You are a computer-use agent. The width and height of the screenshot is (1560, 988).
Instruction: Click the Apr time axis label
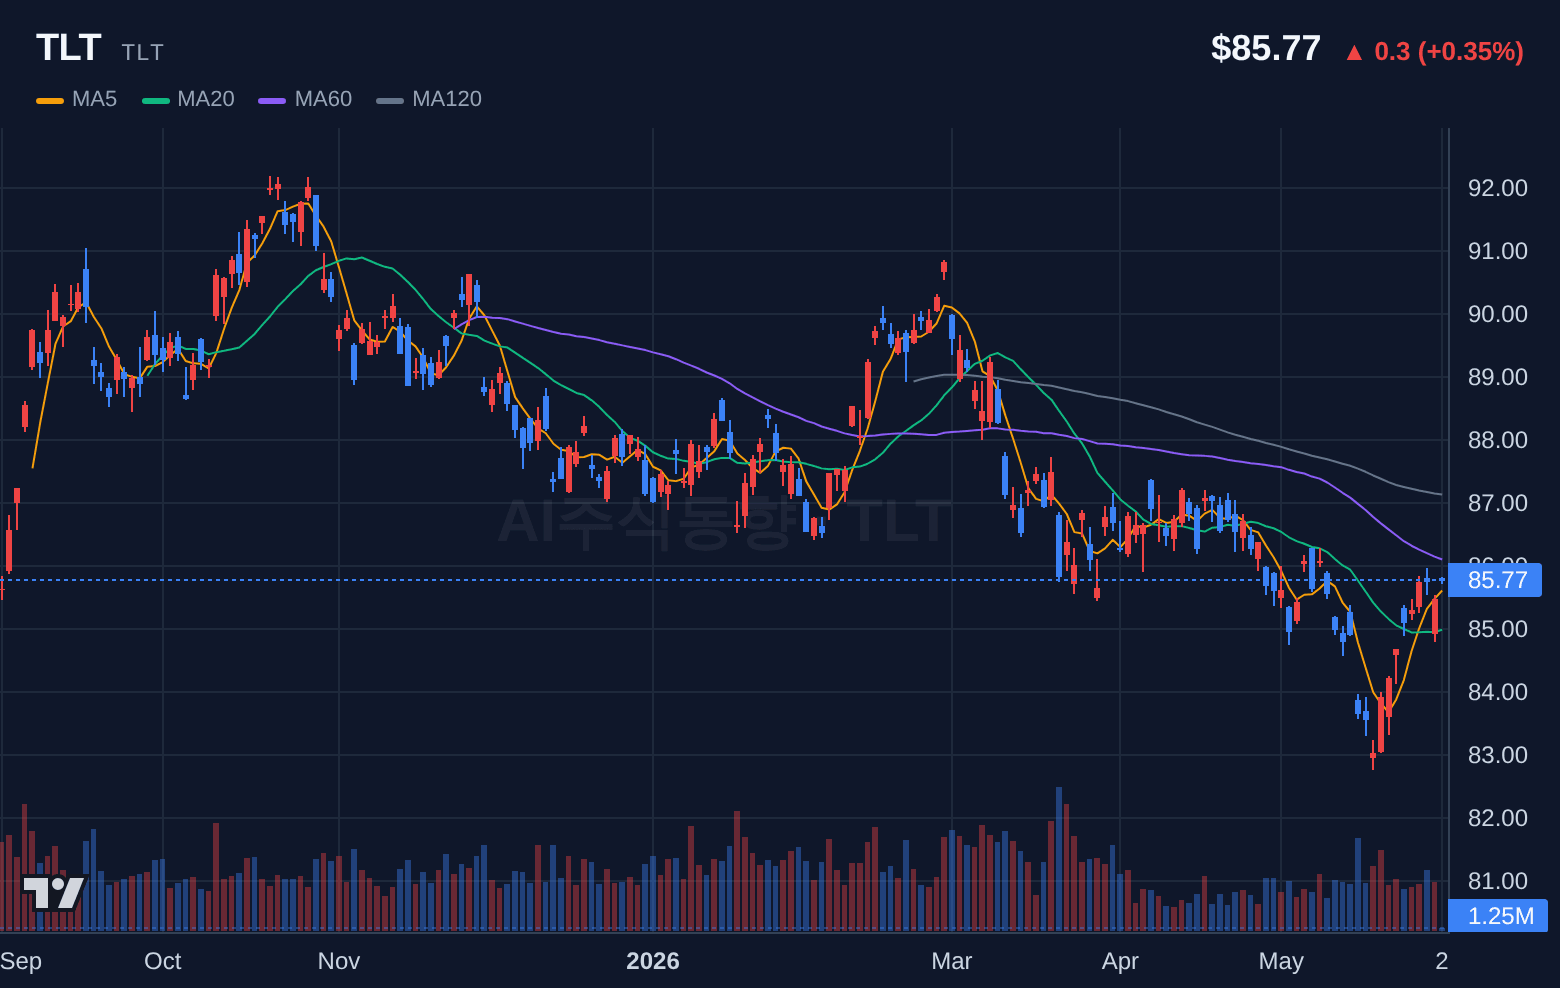(1120, 961)
